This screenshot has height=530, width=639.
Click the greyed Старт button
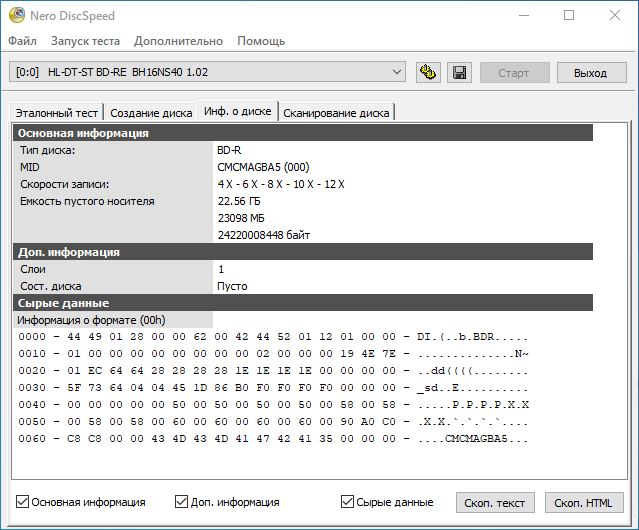tap(513, 73)
